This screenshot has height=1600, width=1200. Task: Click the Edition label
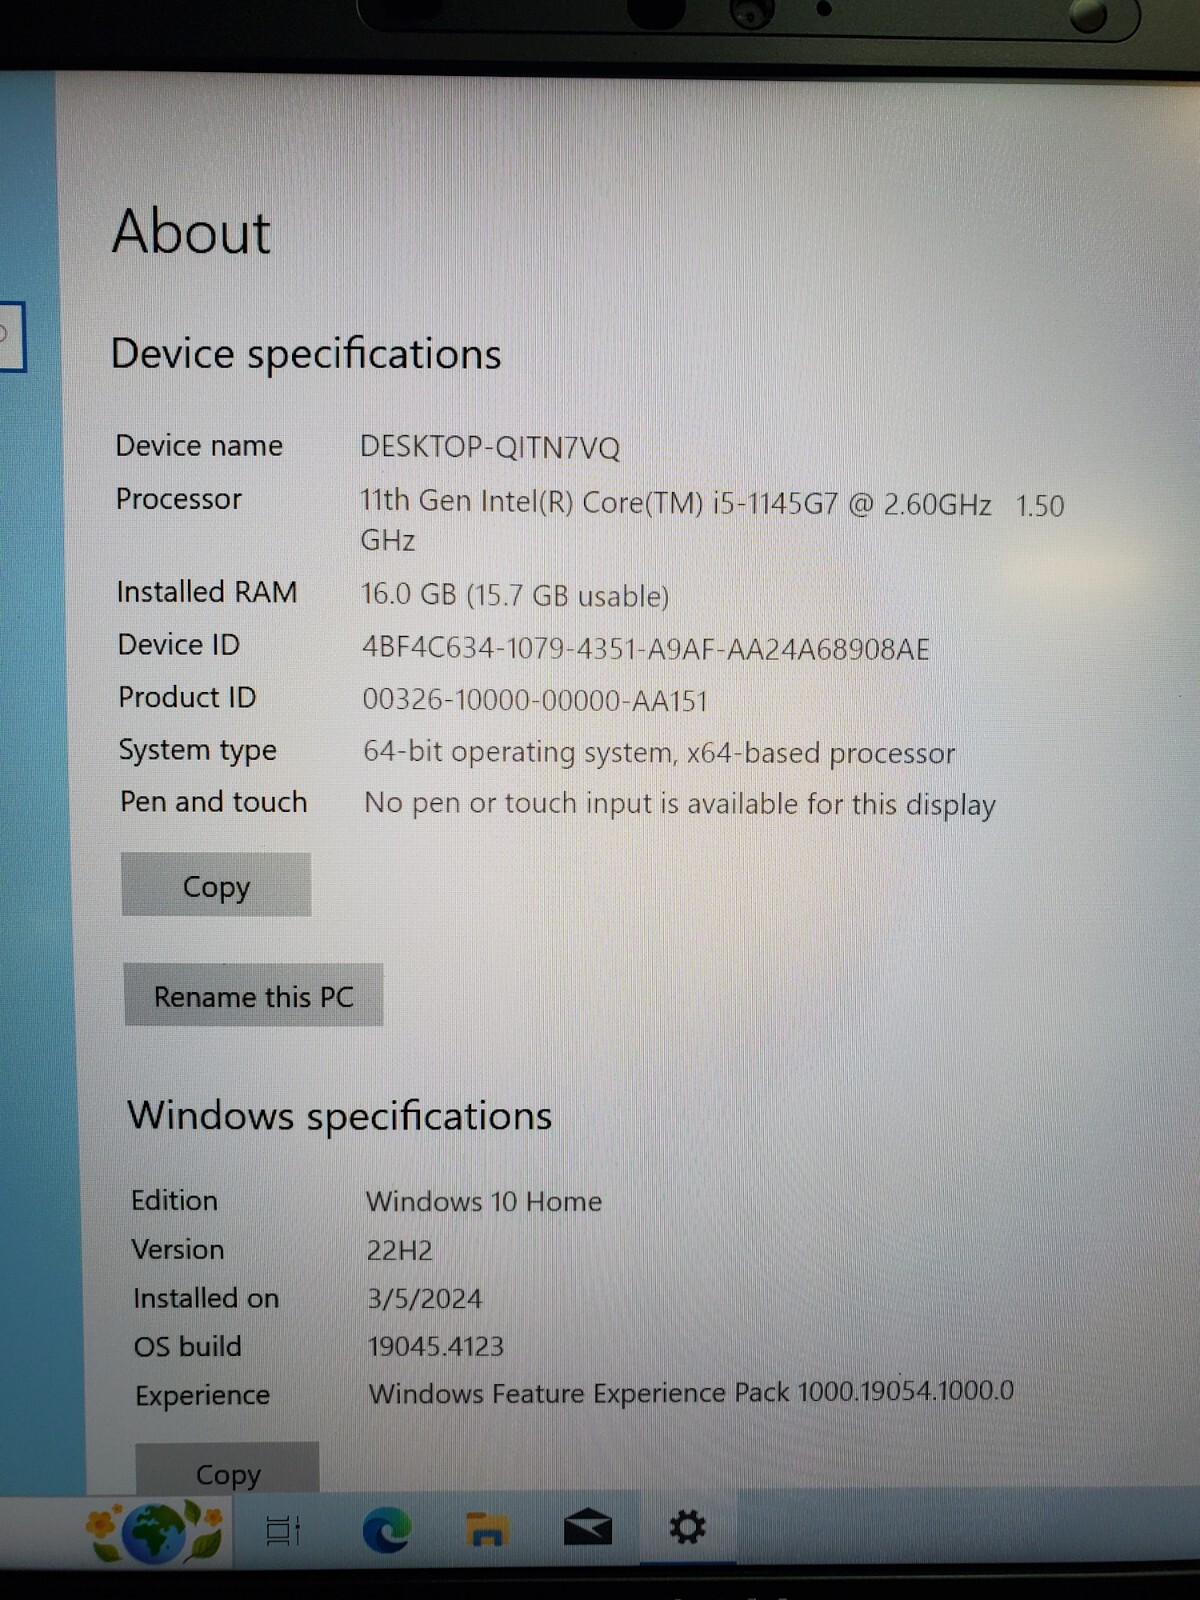pos(174,1200)
